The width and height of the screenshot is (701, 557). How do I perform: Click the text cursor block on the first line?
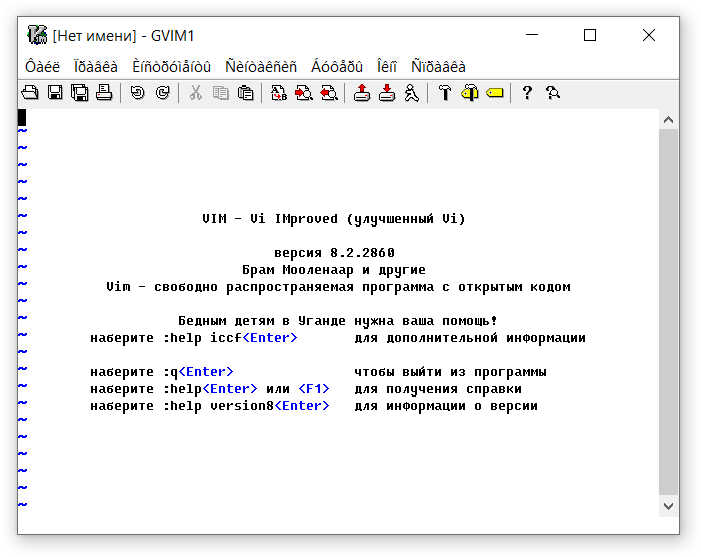tap(22, 118)
